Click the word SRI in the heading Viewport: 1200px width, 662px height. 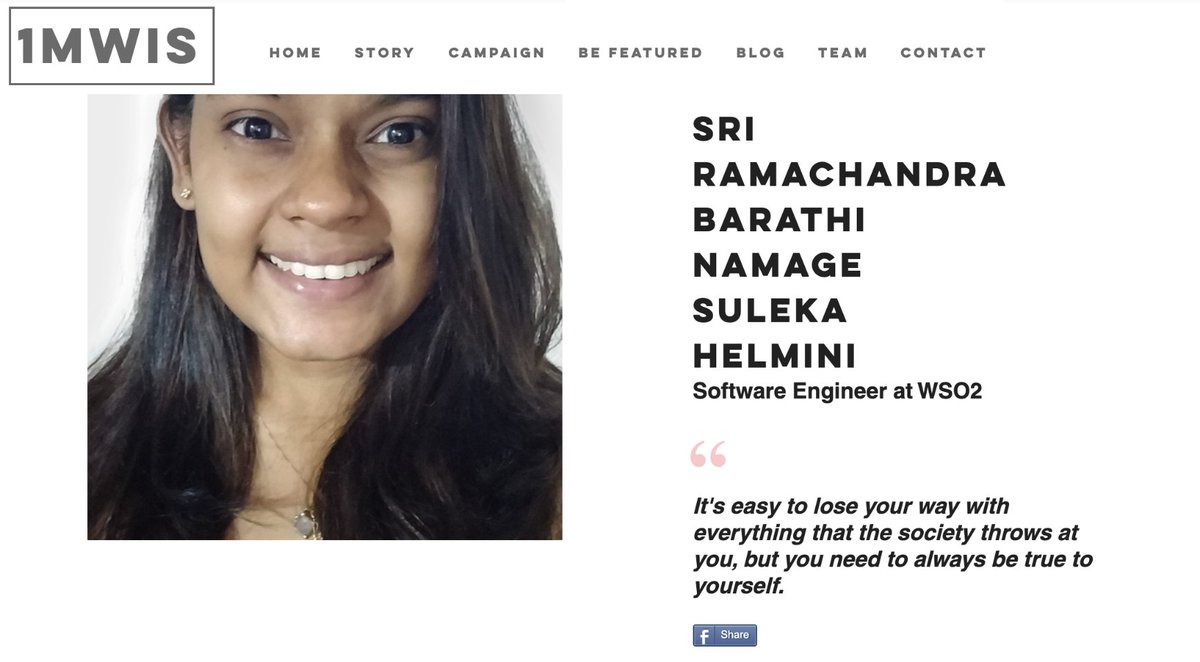(x=724, y=129)
